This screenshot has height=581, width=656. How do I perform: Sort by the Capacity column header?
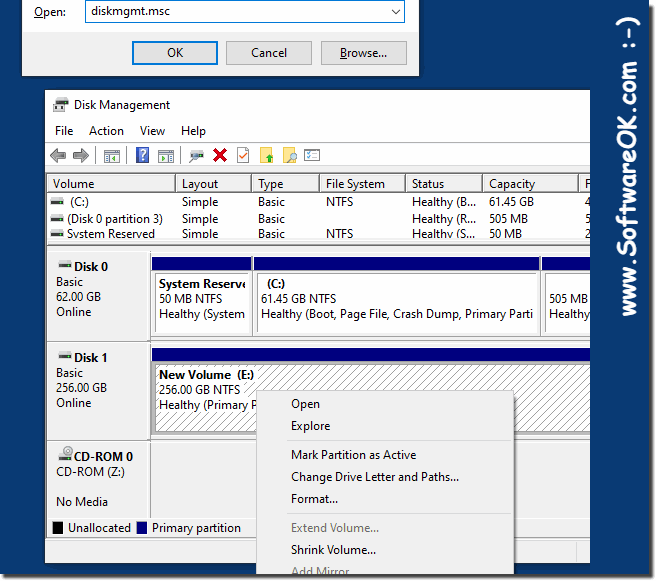tap(530, 184)
